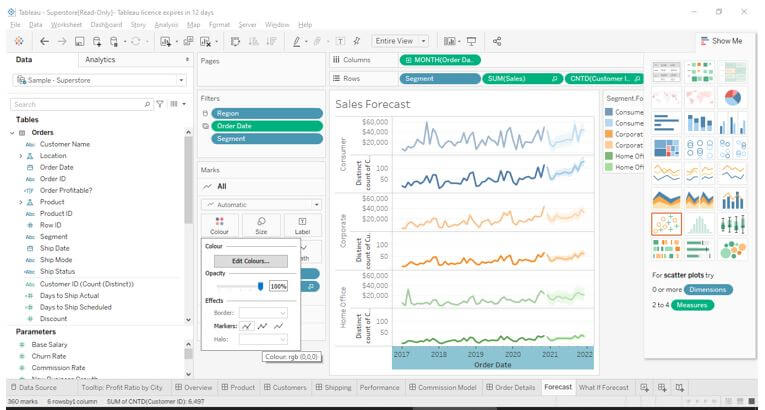Click the field Search box
The height and width of the screenshot is (410, 765).
click(81, 104)
